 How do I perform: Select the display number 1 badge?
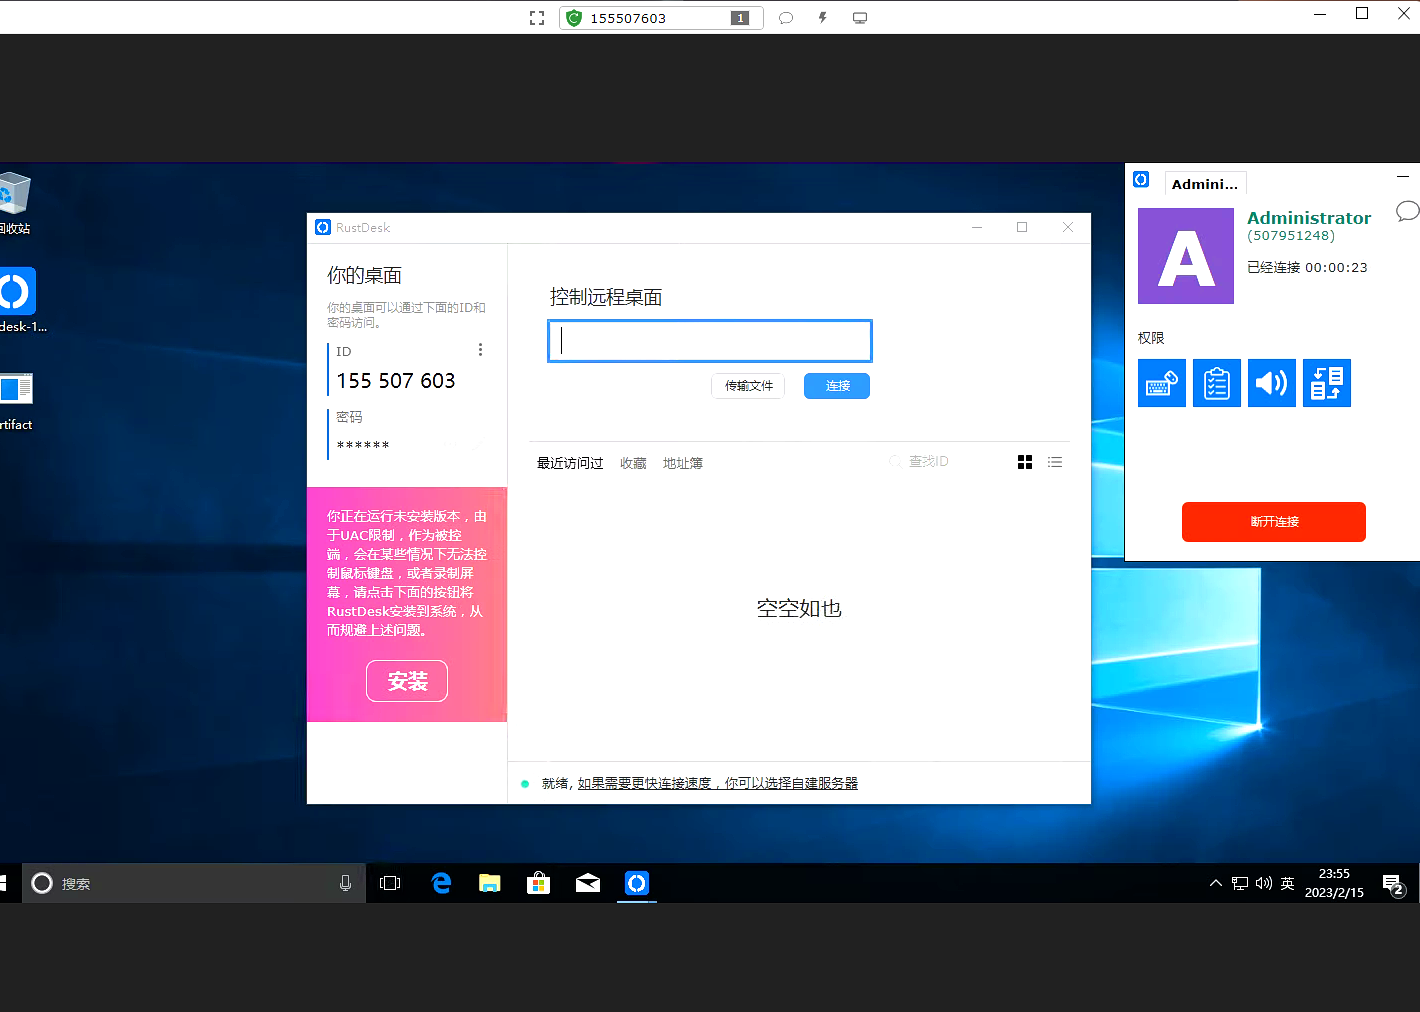(x=740, y=18)
